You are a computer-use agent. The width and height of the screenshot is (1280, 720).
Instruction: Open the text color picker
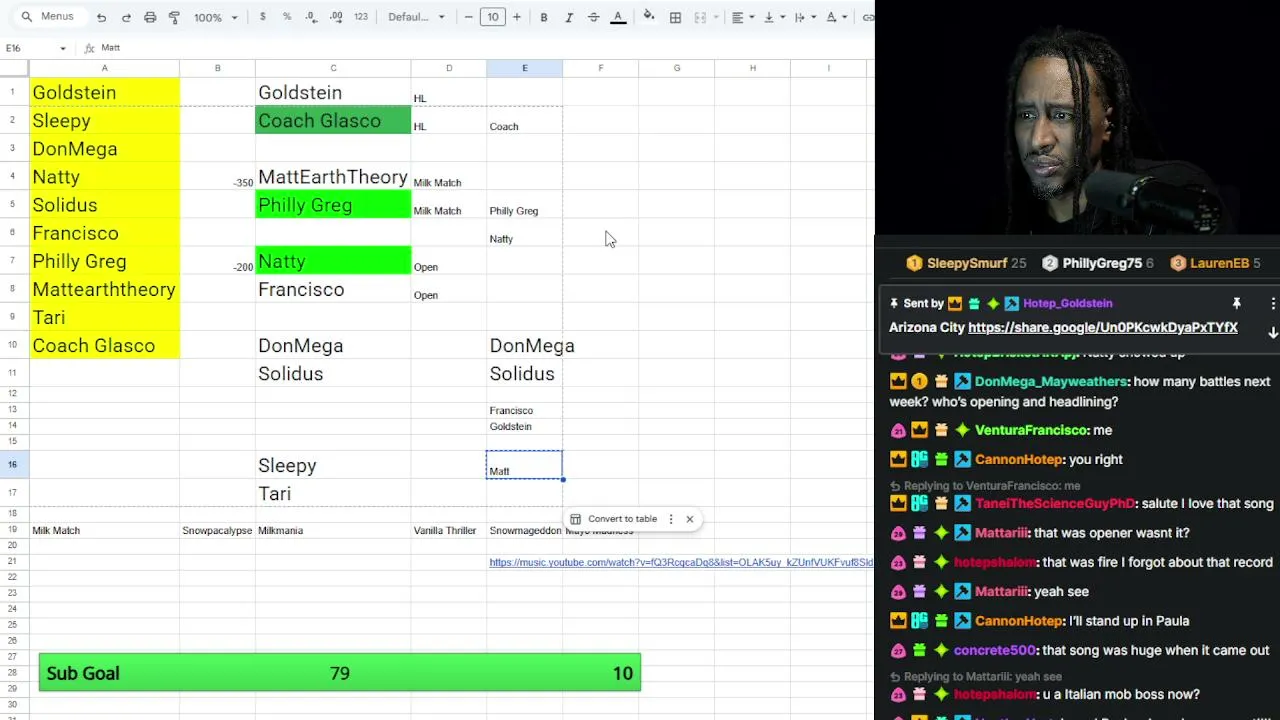[618, 17]
